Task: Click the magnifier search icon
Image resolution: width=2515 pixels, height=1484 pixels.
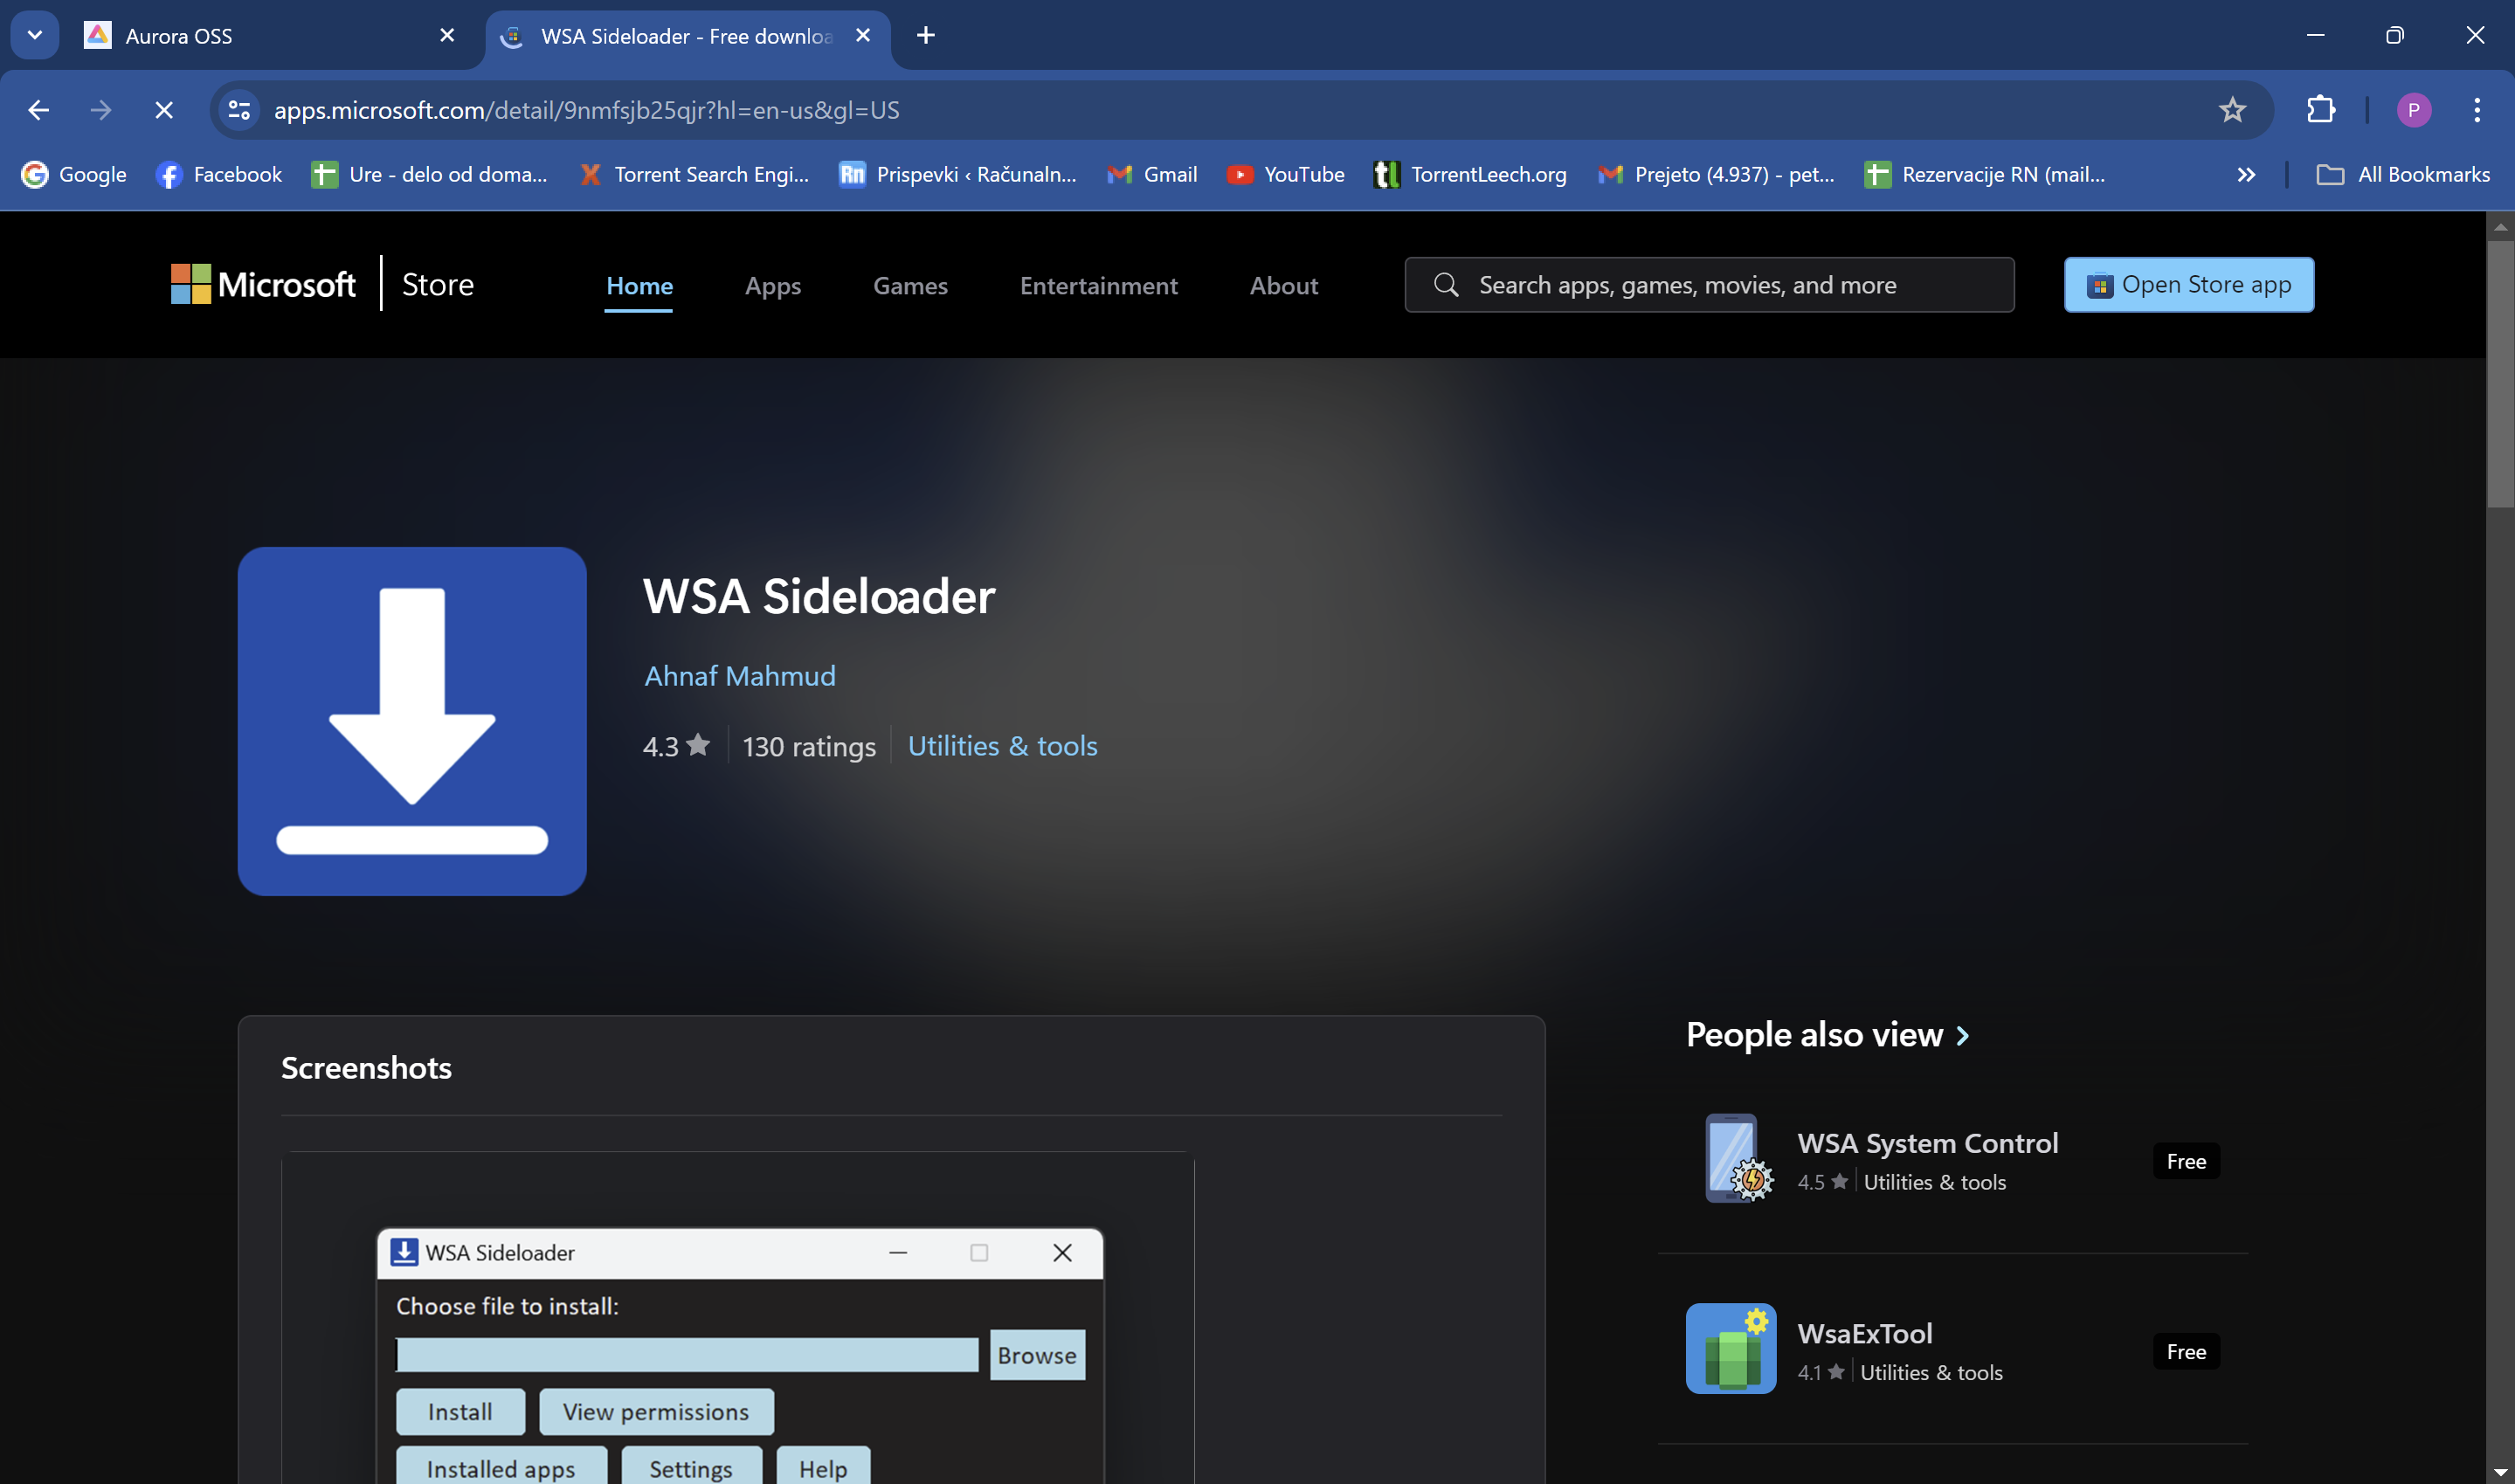Action: coord(1445,285)
